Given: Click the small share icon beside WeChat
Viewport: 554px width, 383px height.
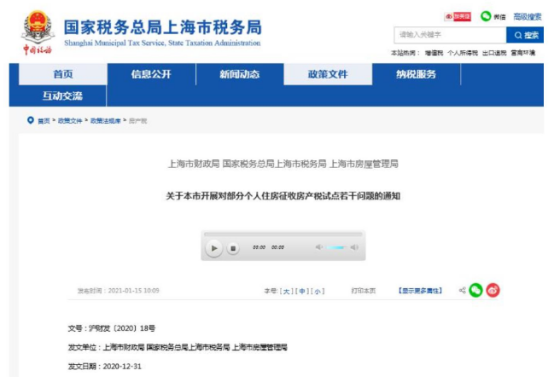Looking at the screenshot, I should [x=462, y=290].
